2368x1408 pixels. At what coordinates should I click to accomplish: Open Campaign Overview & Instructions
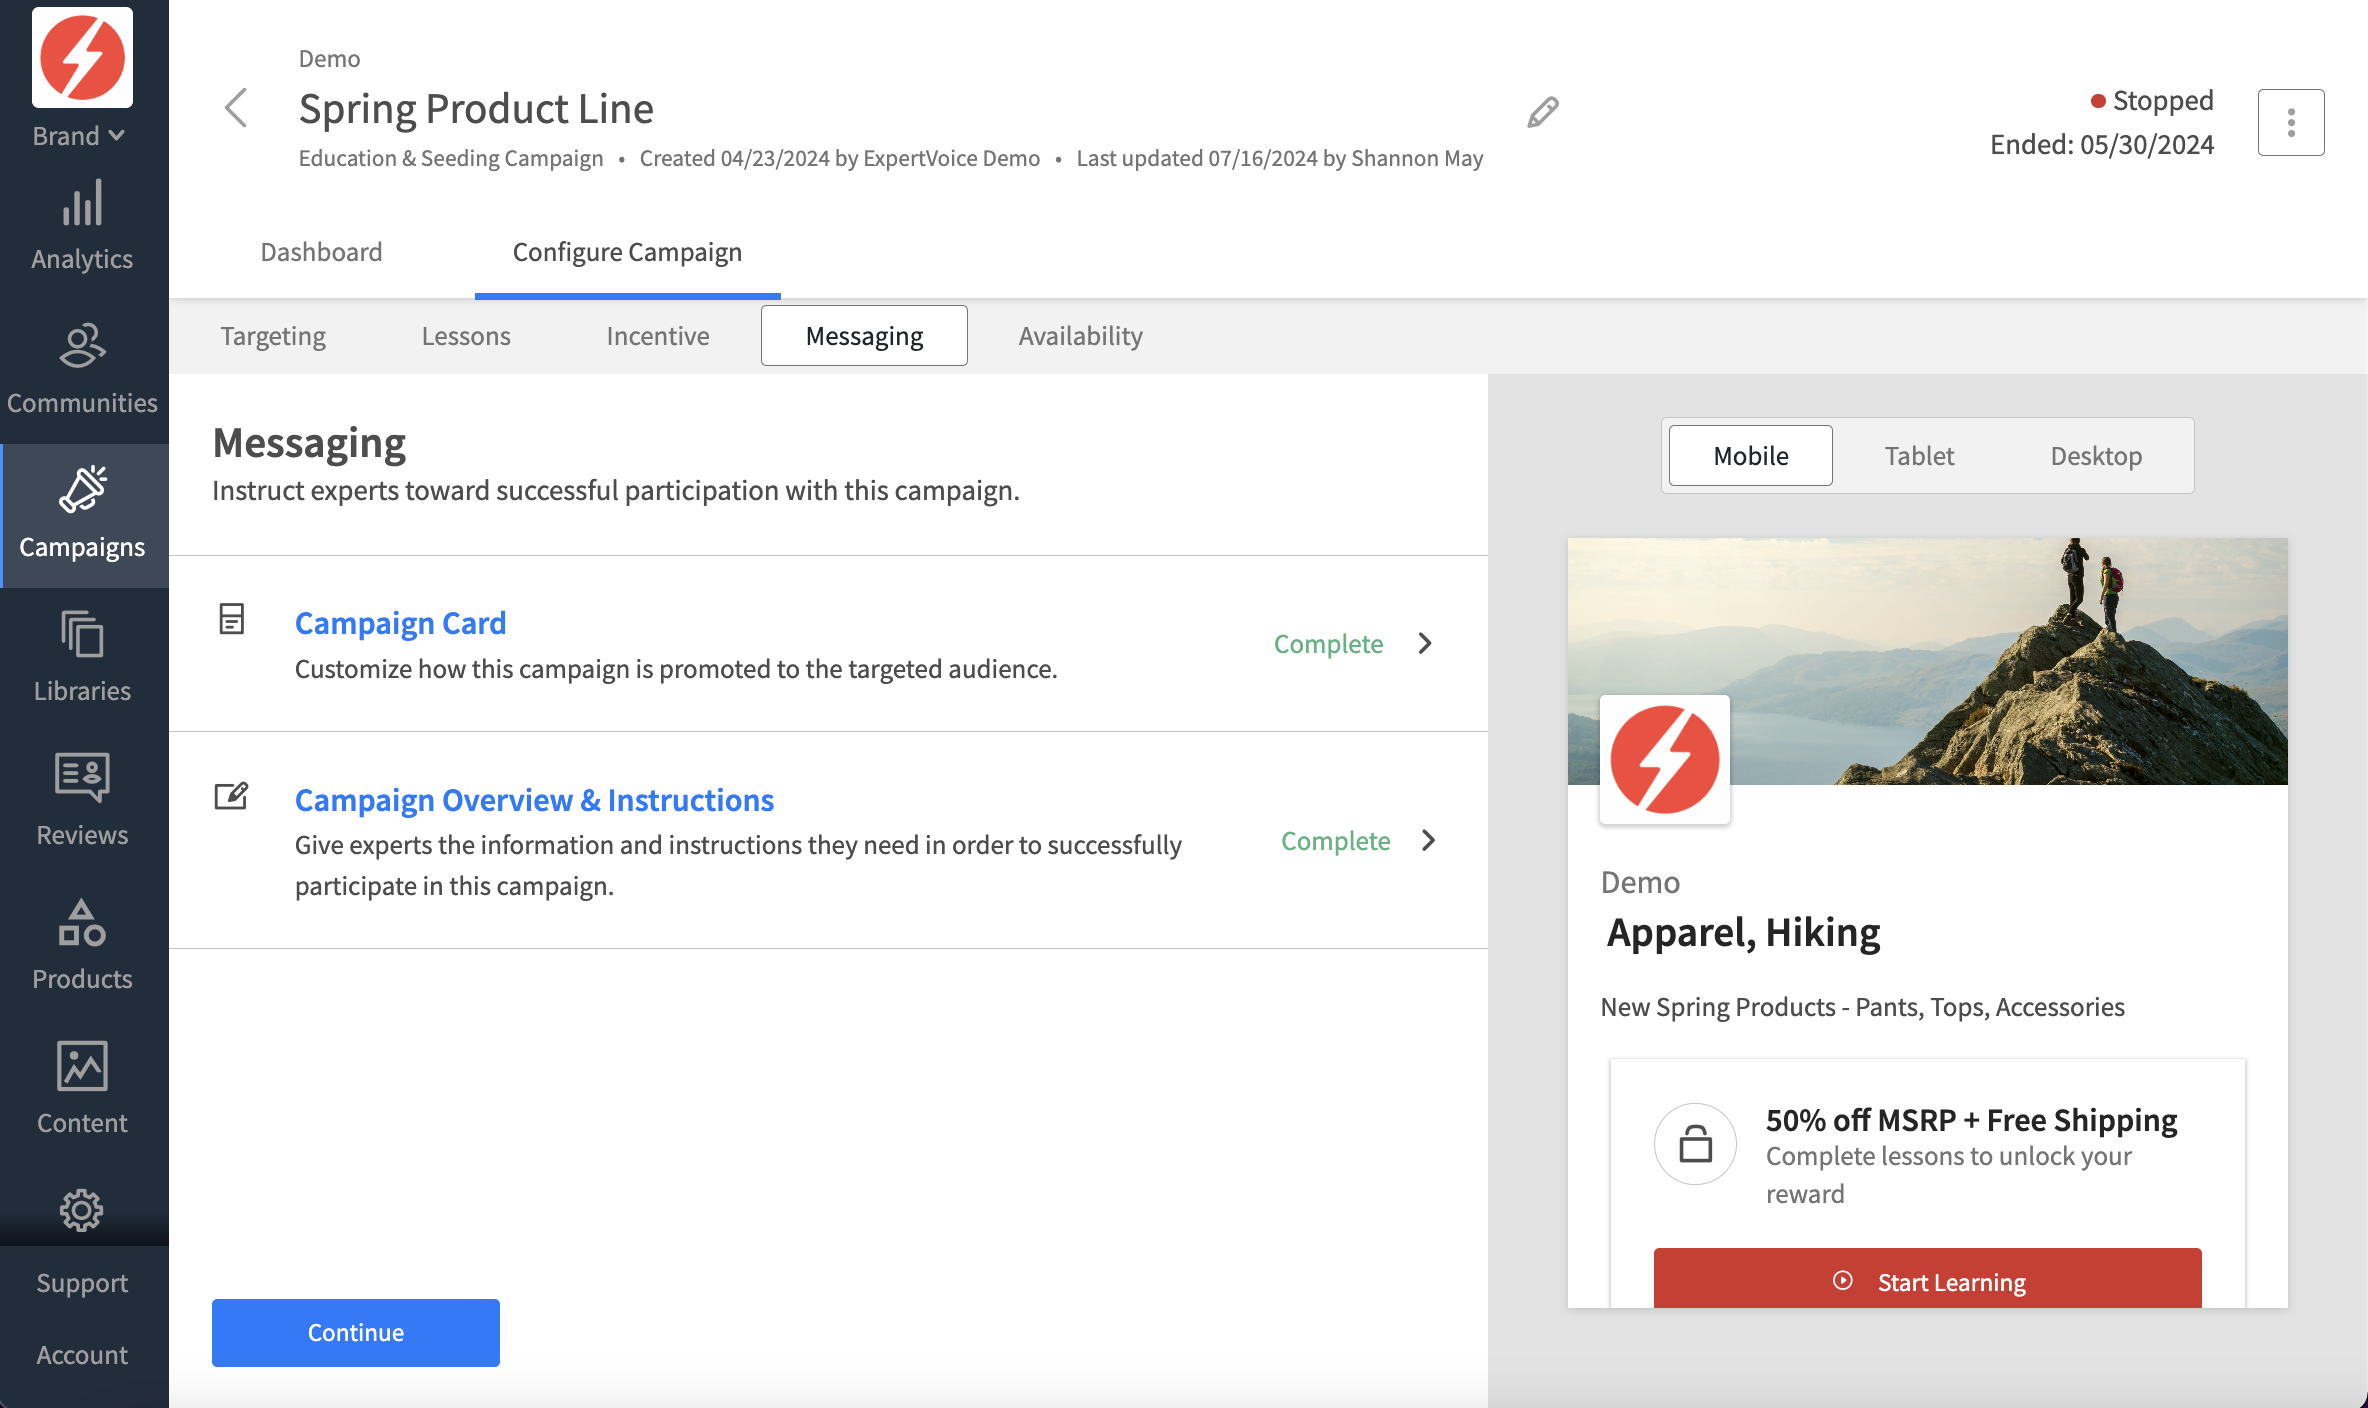pos(534,799)
